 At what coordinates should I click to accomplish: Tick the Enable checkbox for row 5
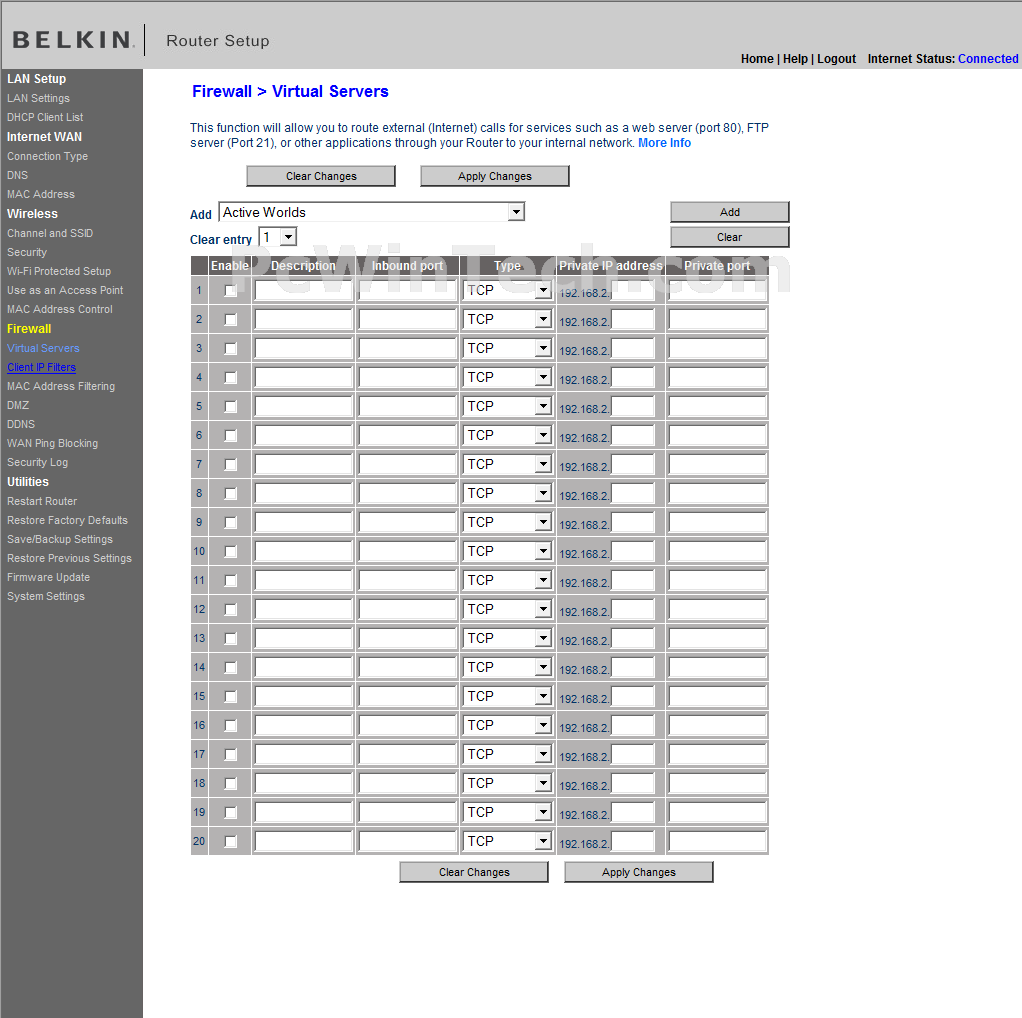(230, 407)
